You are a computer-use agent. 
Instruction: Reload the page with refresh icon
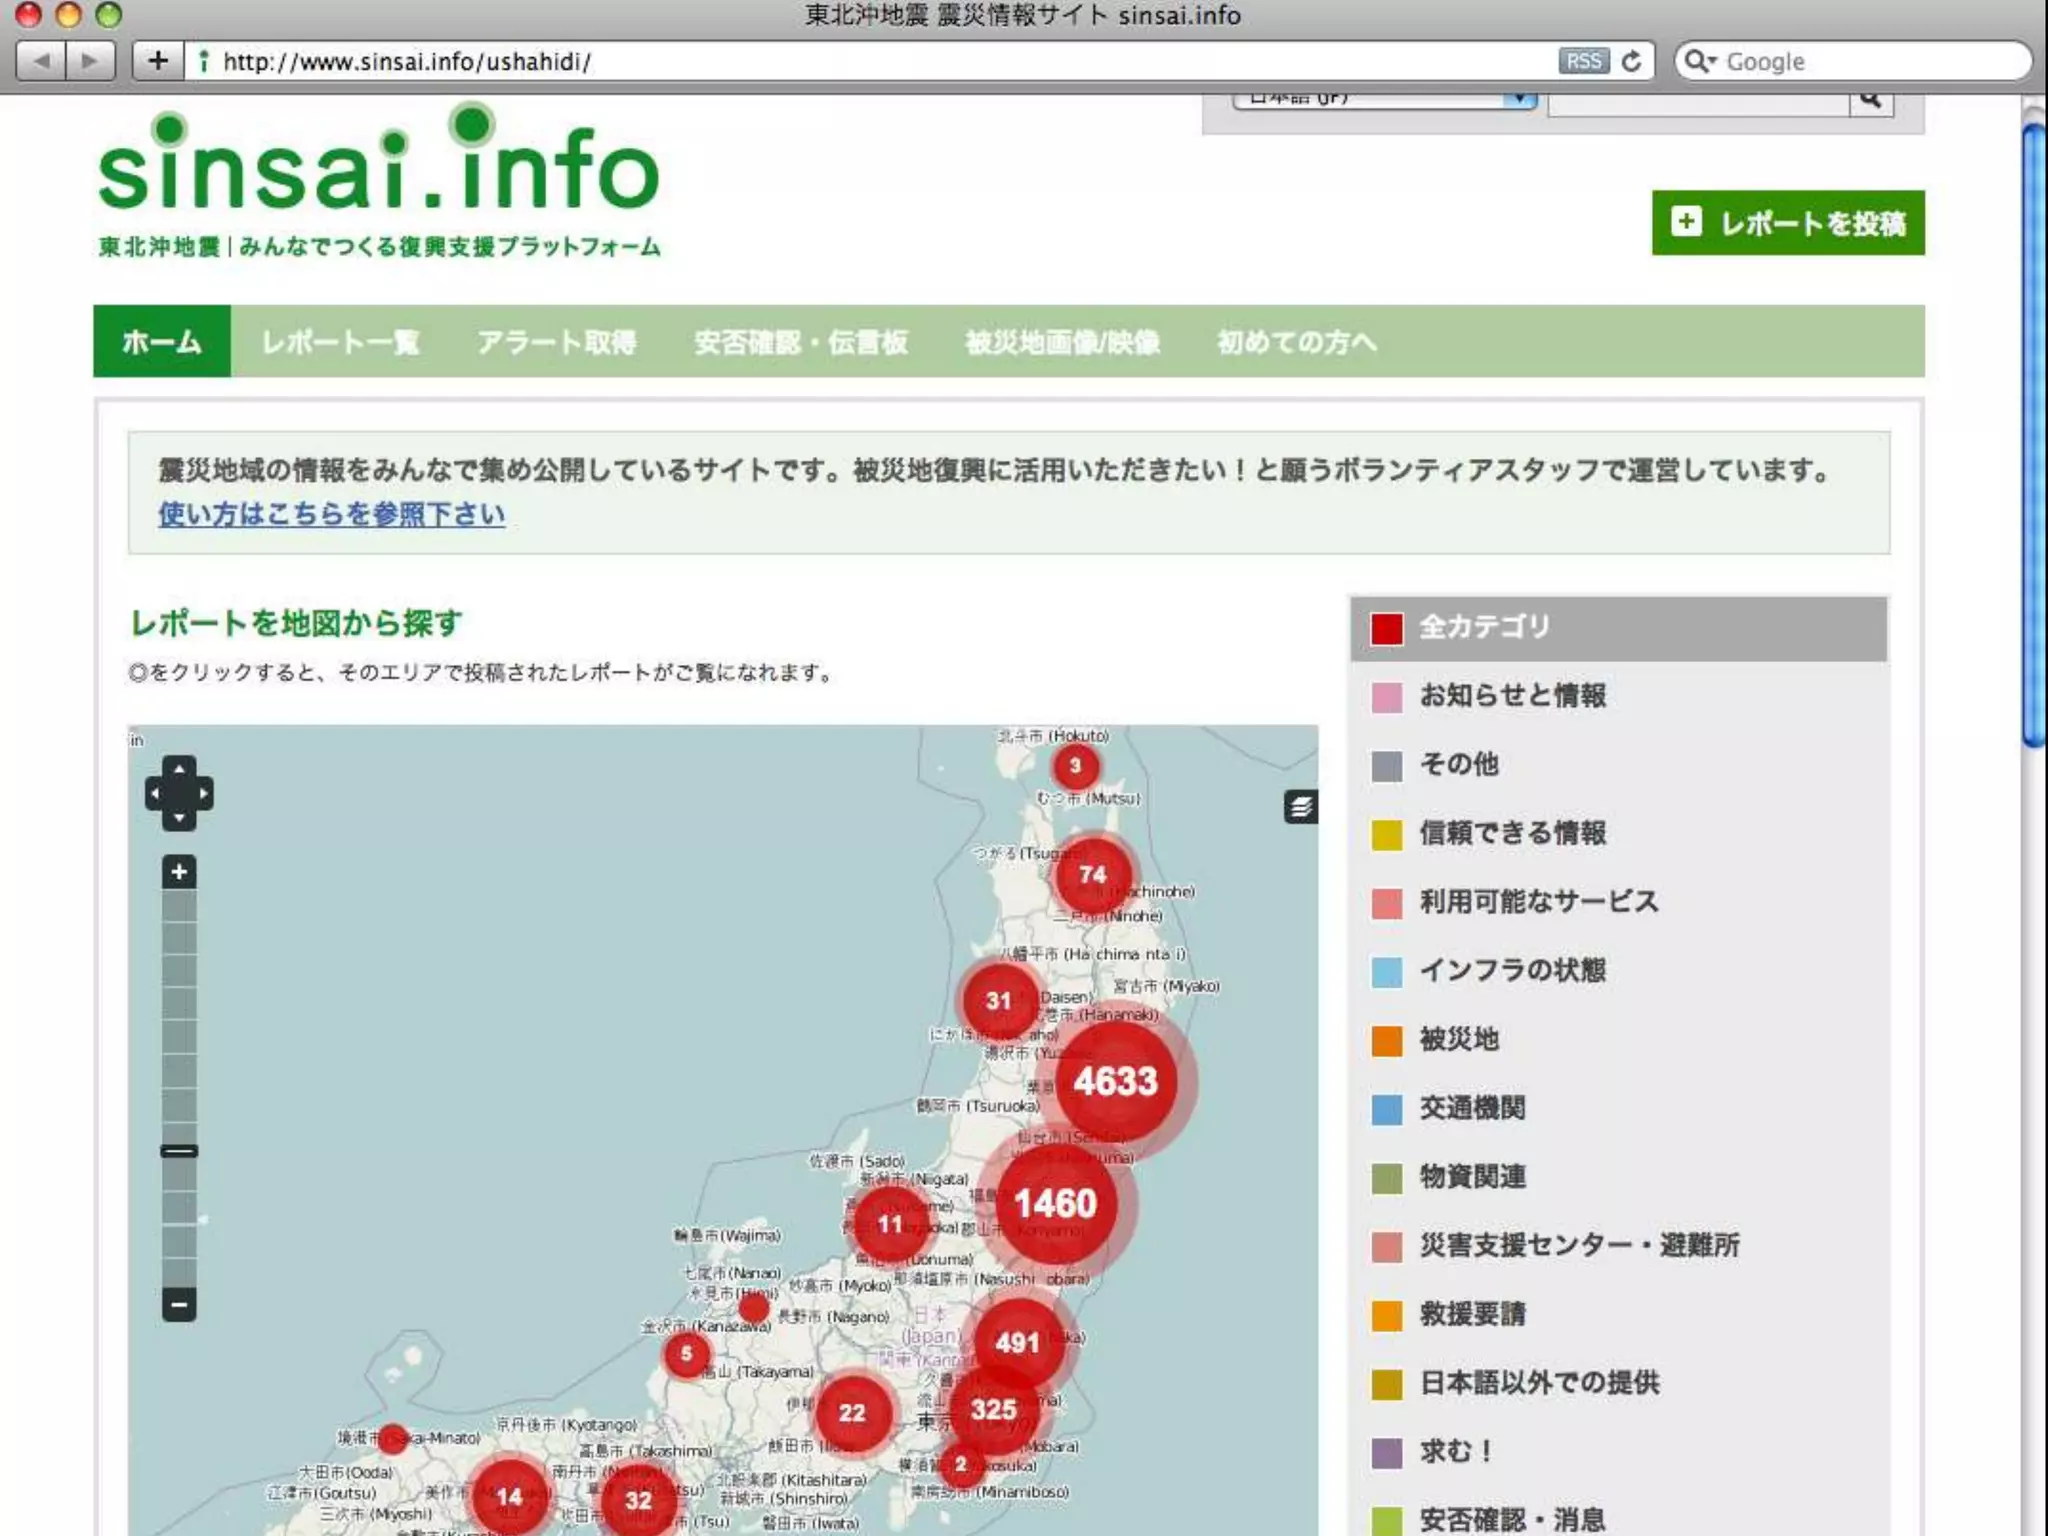click(1632, 62)
